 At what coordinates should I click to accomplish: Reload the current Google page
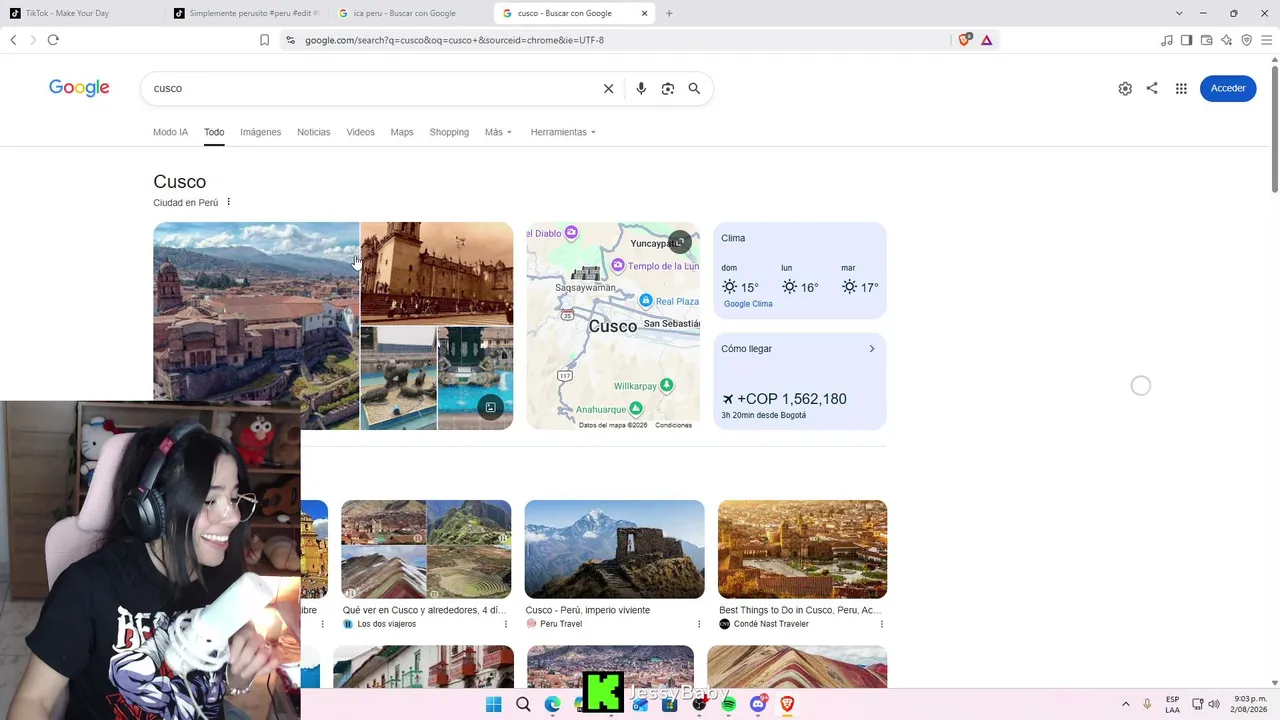(53, 40)
